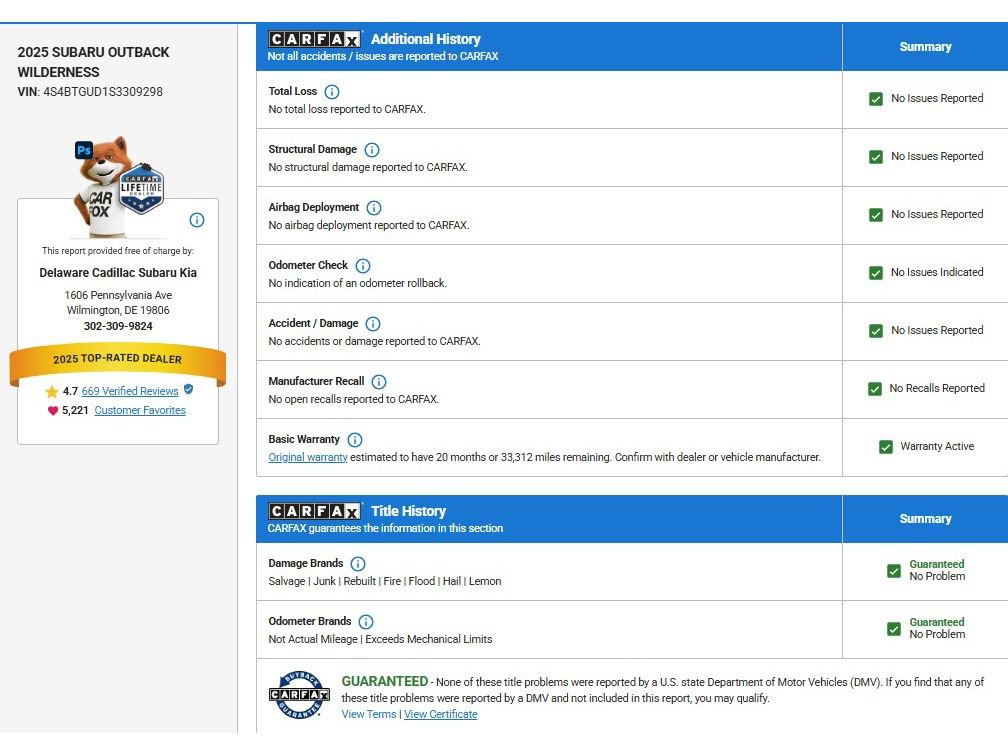Click Warranty Active summary text
This screenshot has width=1008, height=756.
(x=937, y=446)
